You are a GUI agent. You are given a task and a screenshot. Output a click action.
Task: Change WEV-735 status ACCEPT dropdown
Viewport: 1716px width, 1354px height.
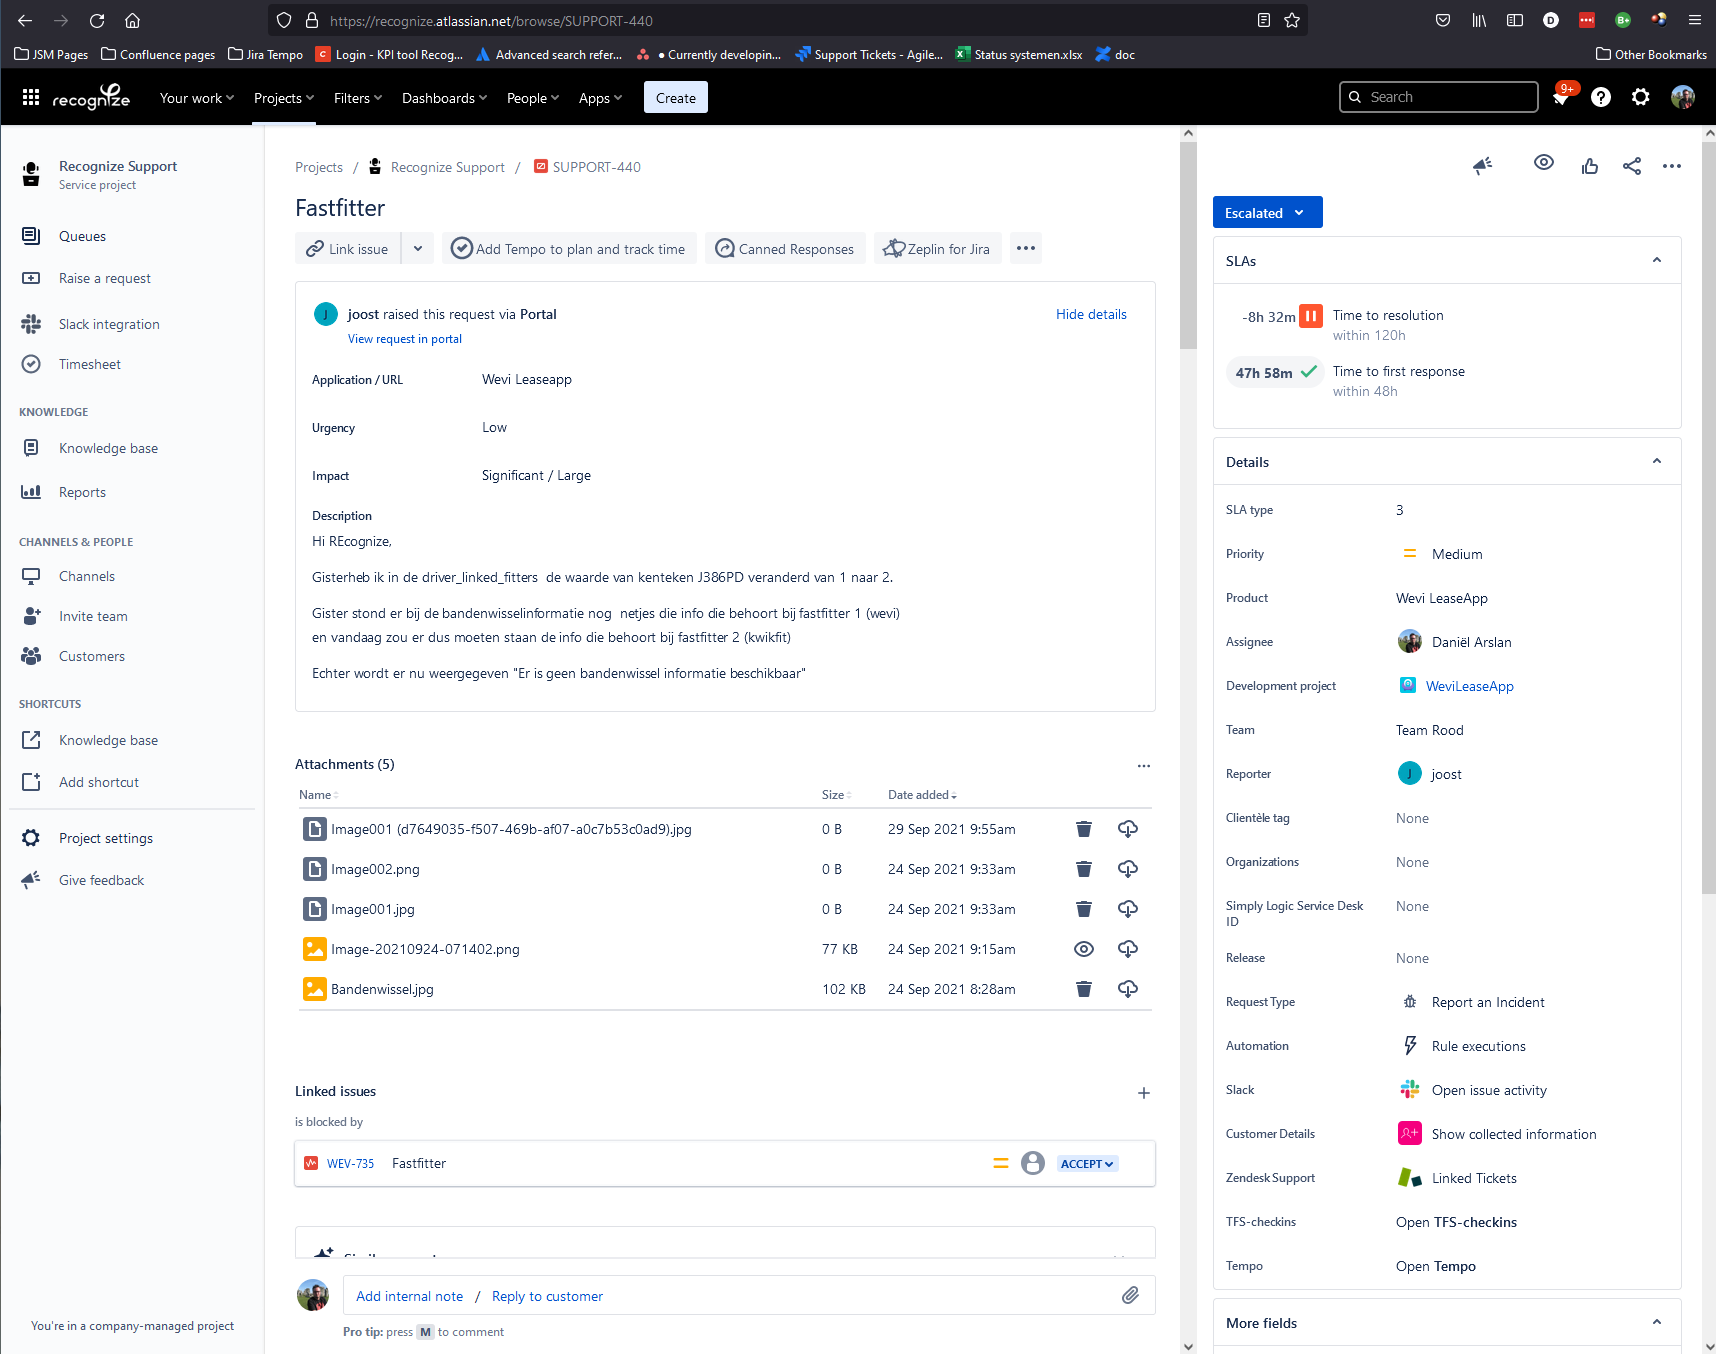(1087, 1164)
